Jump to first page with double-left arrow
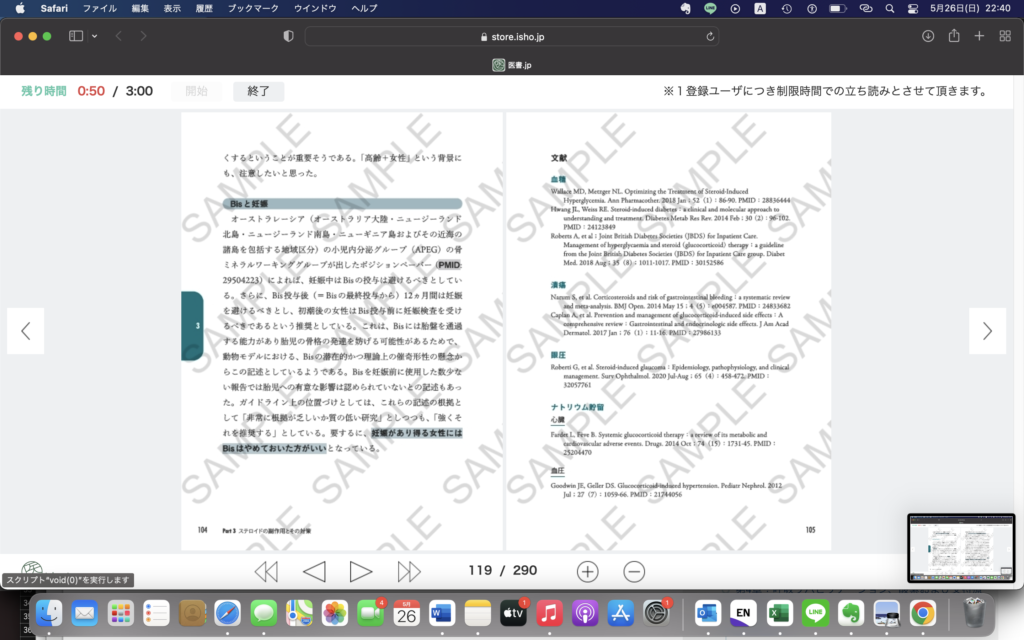Image resolution: width=1024 pixels, height=640 pixels. (x=266, y=571)
